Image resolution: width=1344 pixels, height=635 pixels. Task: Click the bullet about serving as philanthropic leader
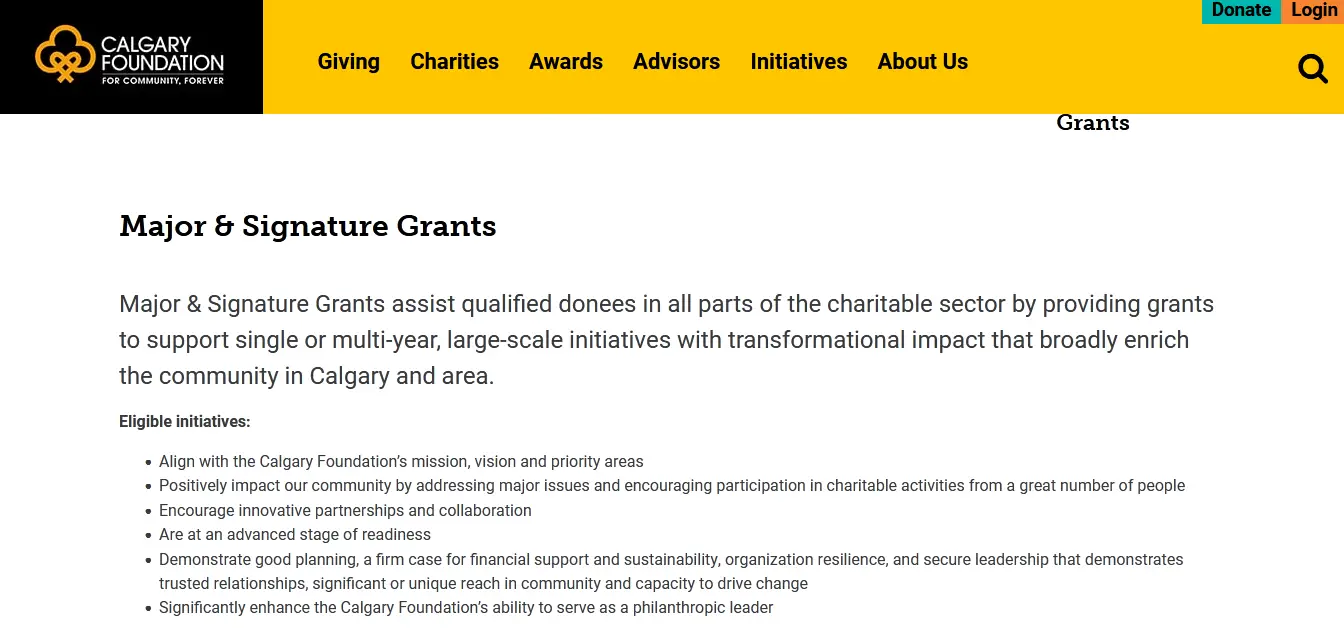point(466,608)
